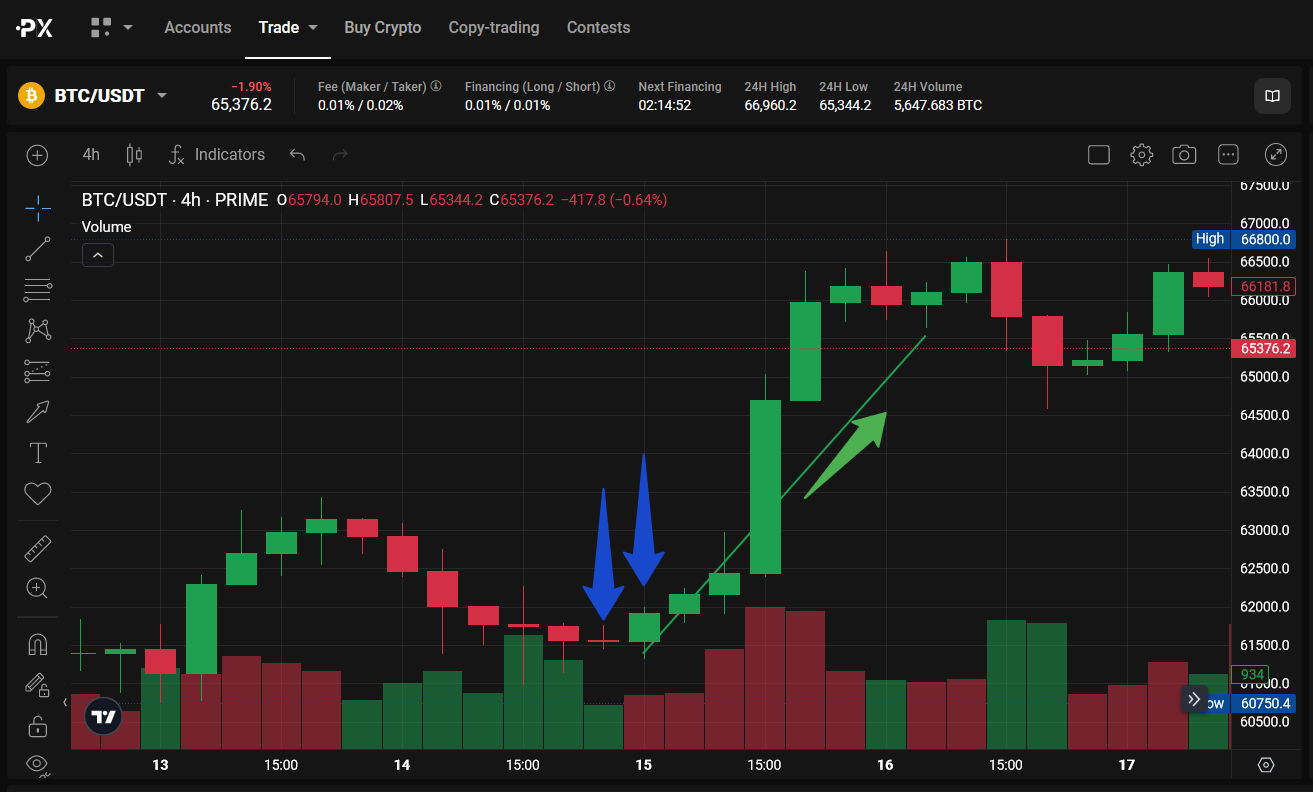Open the Accounts page

pos(197,27)
